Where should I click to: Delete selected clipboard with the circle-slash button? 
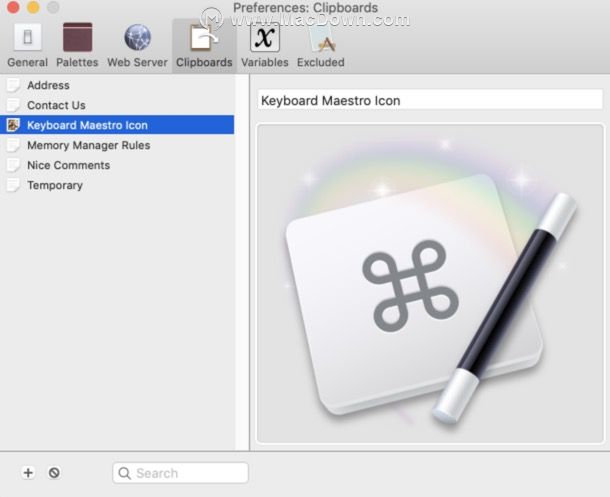54,473
